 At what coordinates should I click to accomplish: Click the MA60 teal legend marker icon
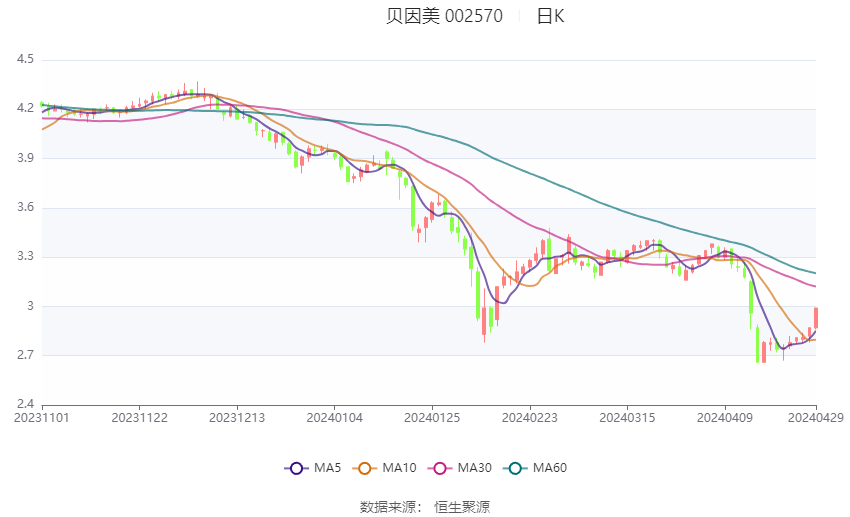click(x=513, y=468)
